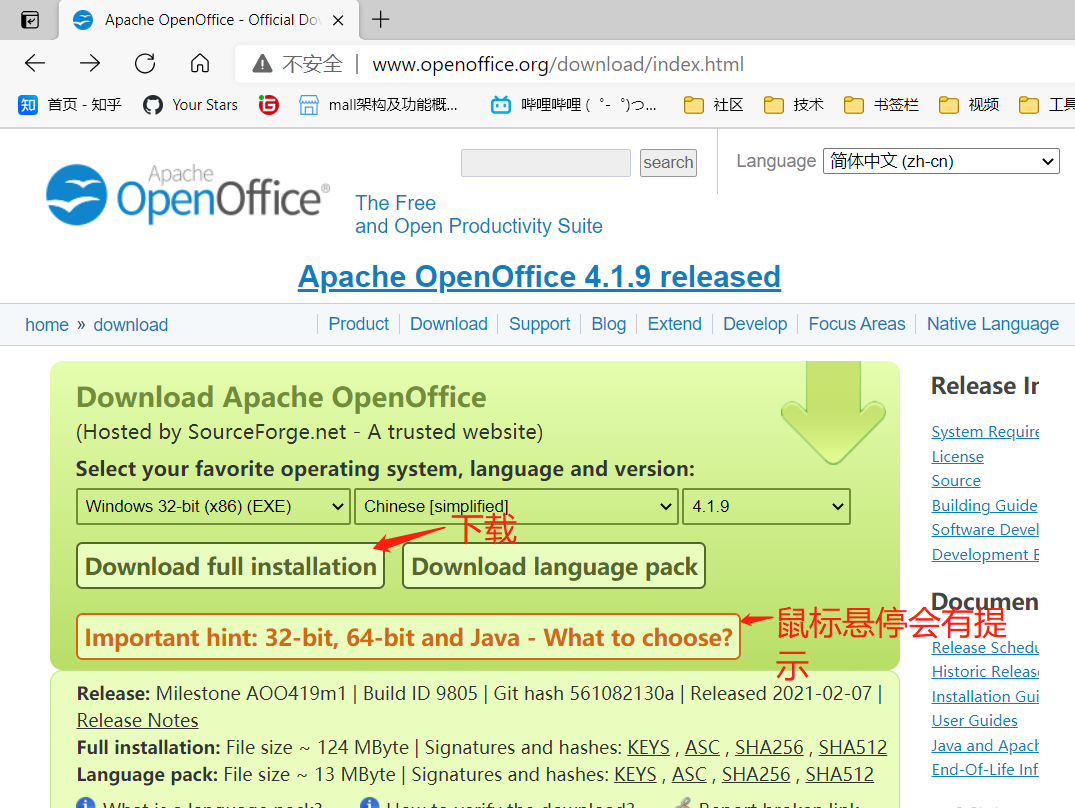This screenshot has width=1075, height=808.
Task: Open the 书签栏 bookmarks folder
Action: pyautogui.click(x=881, y=105)
